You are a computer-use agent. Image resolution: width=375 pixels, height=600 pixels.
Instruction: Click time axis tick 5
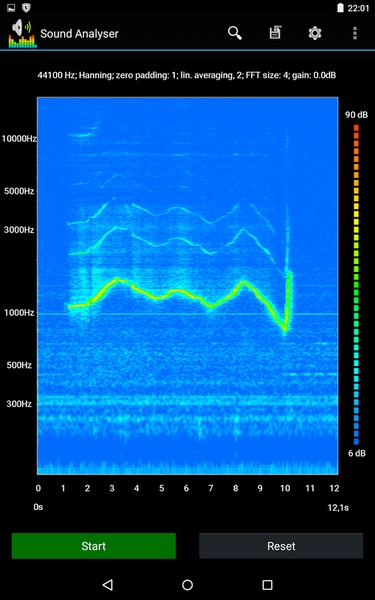coord(161,488)
